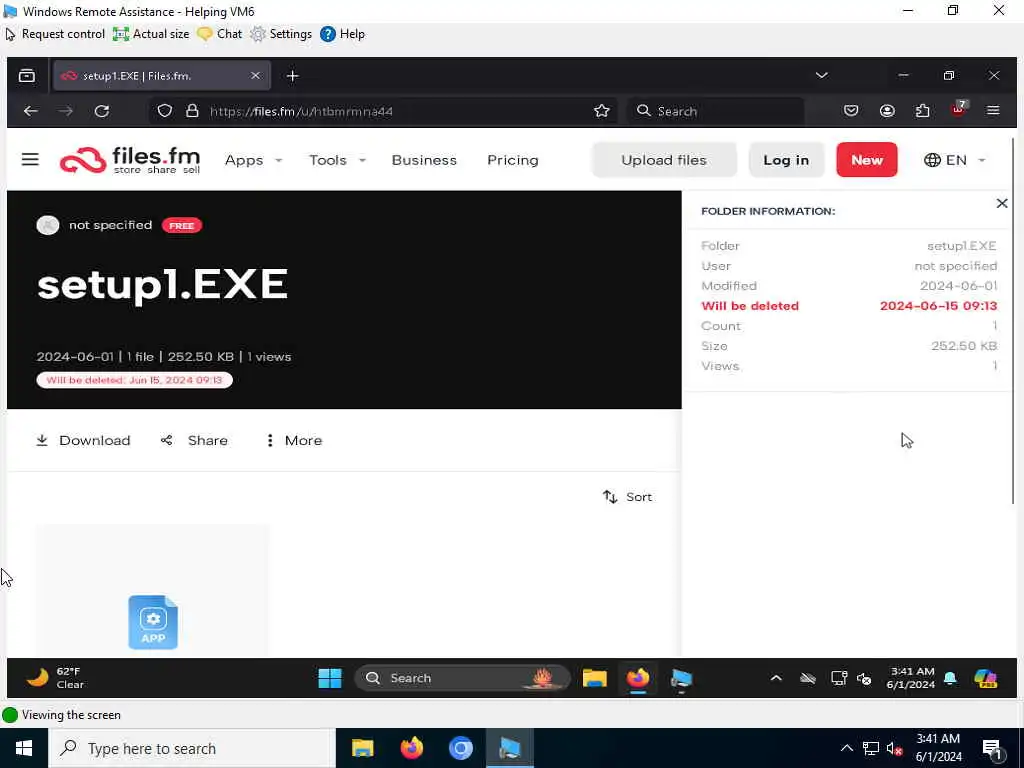Click the Will be deleted date 2024-06-15 09:13
This screenshot has height=768, width=1024.
tap(938, 306)
